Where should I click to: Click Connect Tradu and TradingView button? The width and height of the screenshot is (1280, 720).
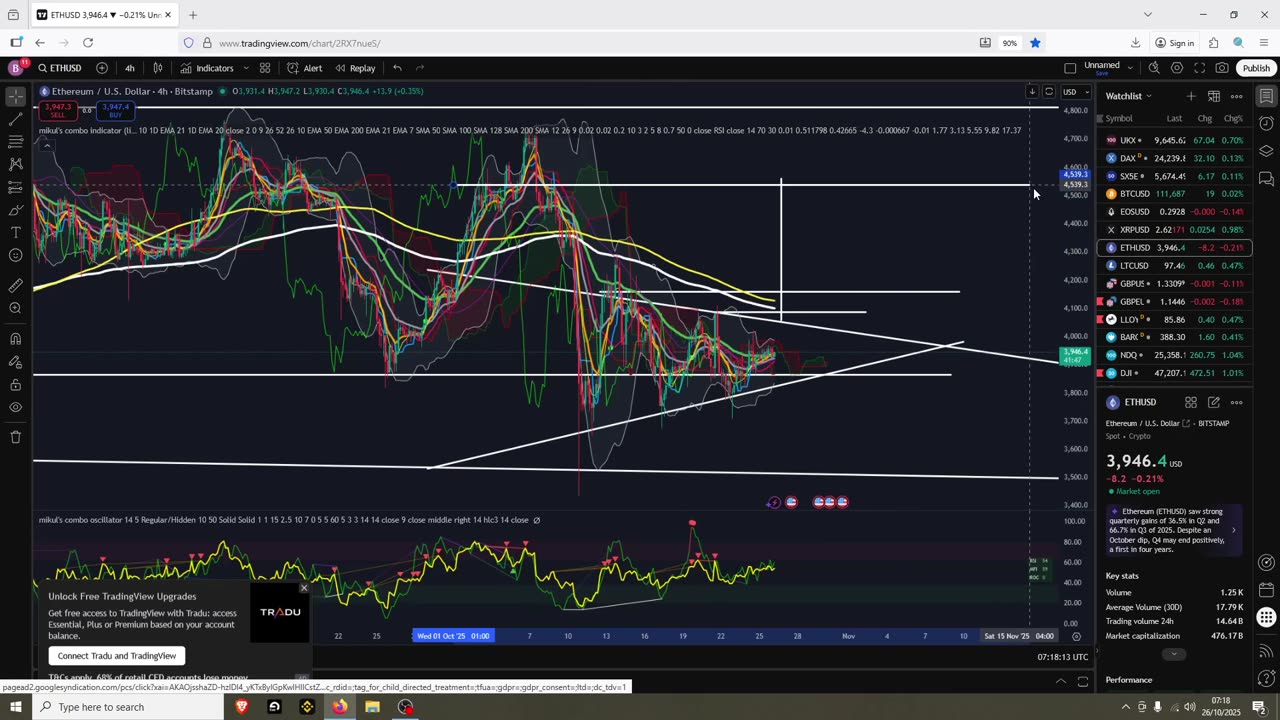[116, 656]
